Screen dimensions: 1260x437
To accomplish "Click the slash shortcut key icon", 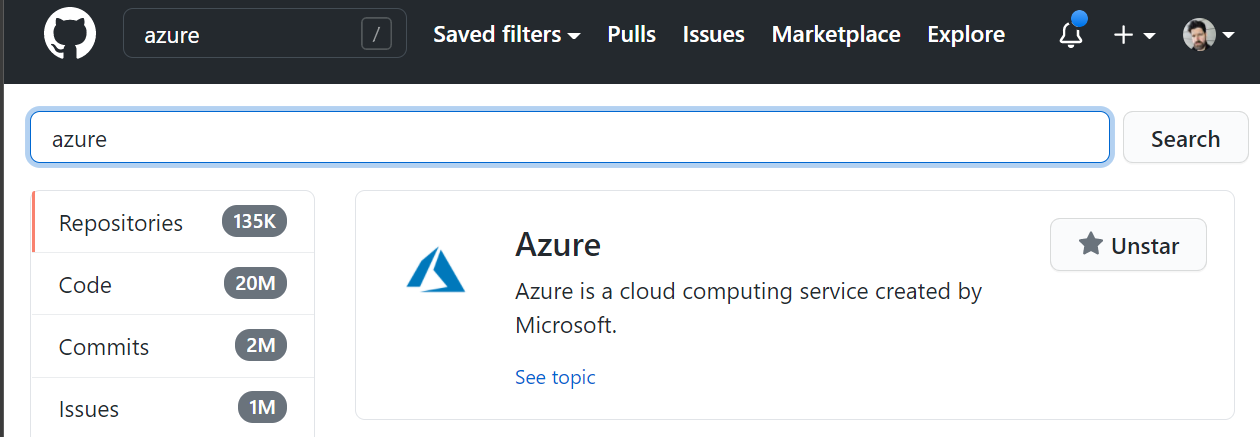I will coord(376,35).
